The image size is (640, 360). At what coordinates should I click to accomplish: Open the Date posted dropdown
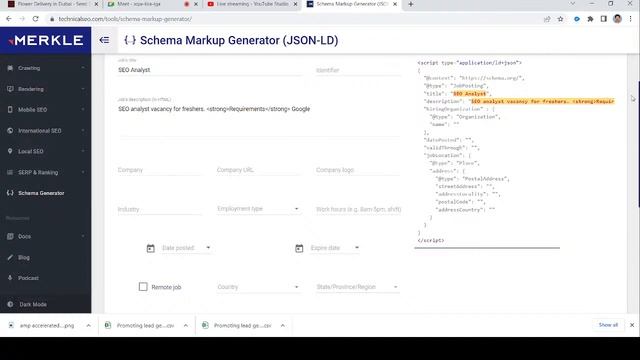[x=186, y=248]
